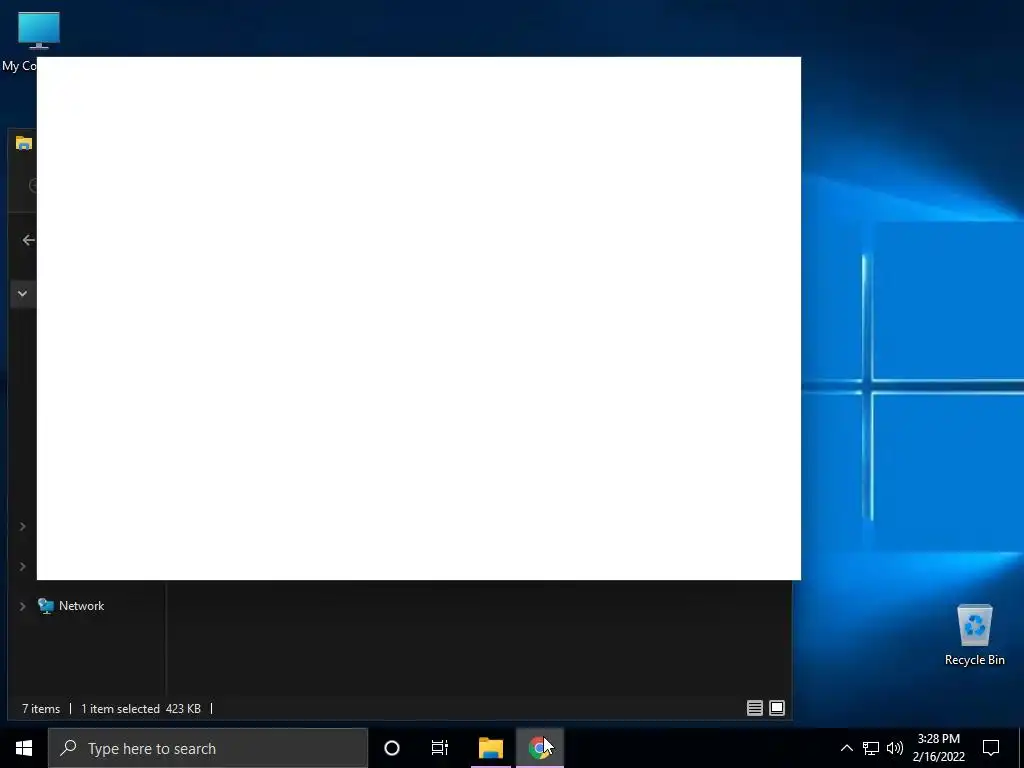1024x768 pixels.
Task: Open Cortana from the taskbar
Action: pos(392,748)
